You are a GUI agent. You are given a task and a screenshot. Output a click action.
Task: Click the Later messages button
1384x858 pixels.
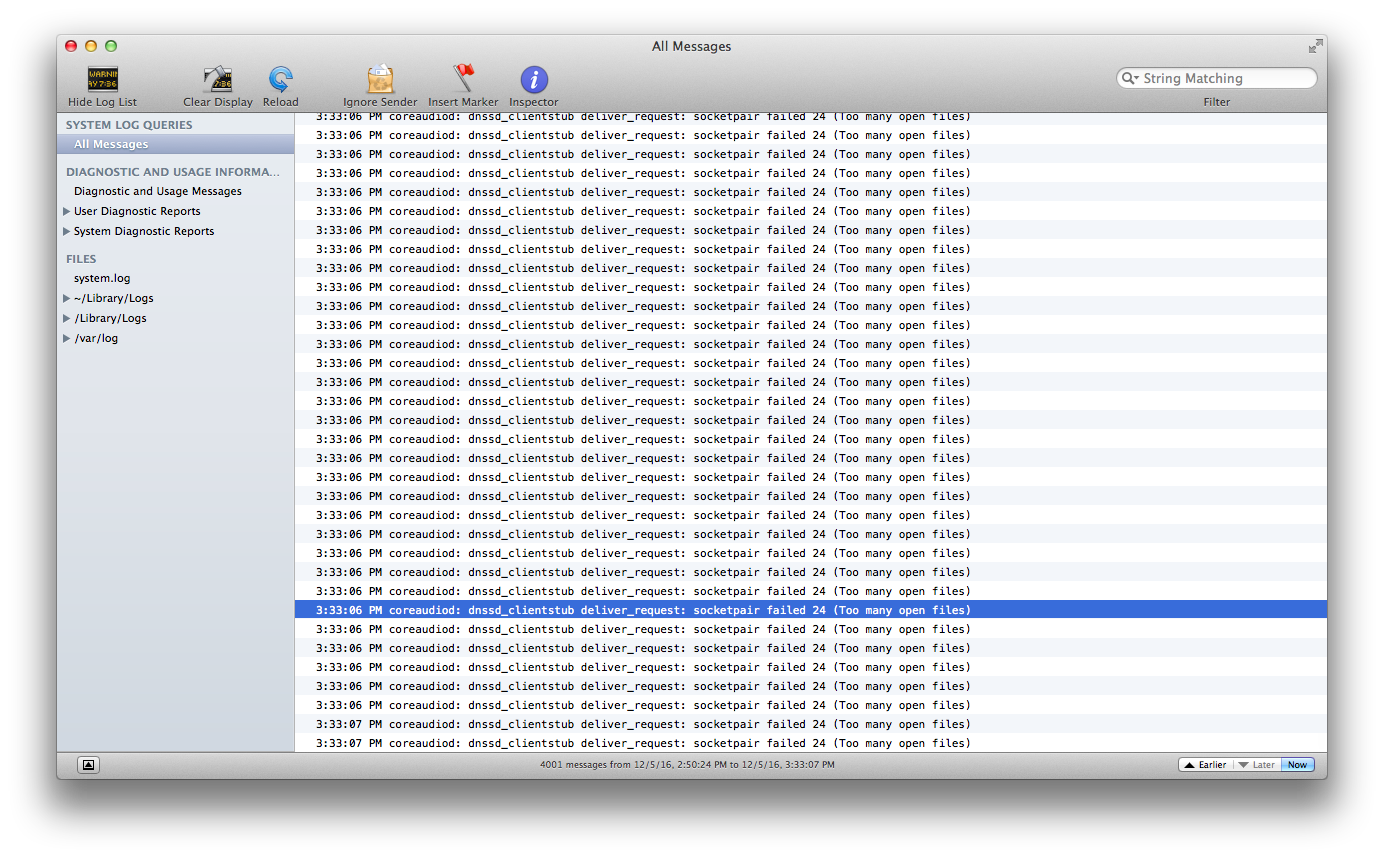(x=1257, y=765)
